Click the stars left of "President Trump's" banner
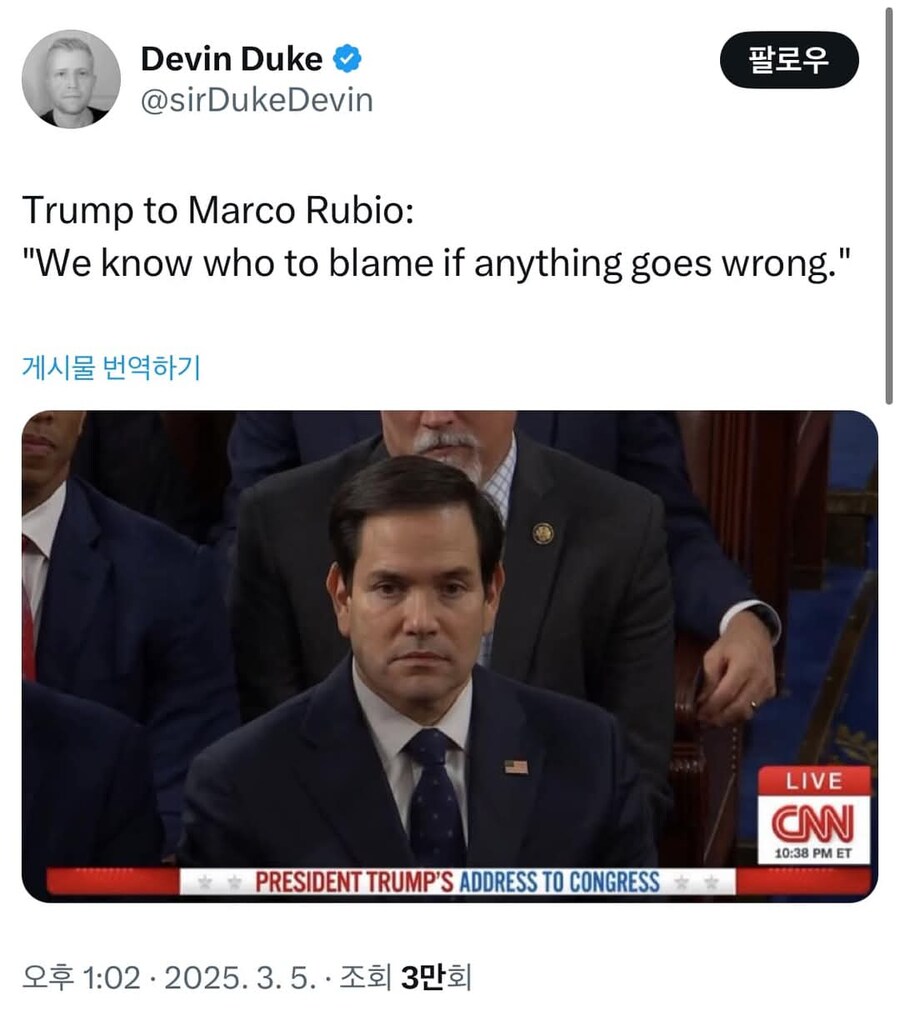 tap(219, 883)
